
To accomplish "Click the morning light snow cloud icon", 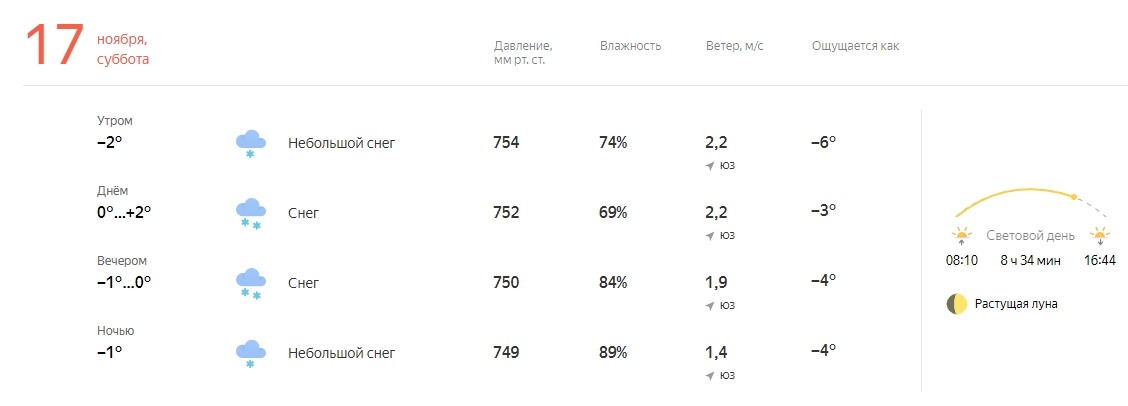I will pos(250,143).
